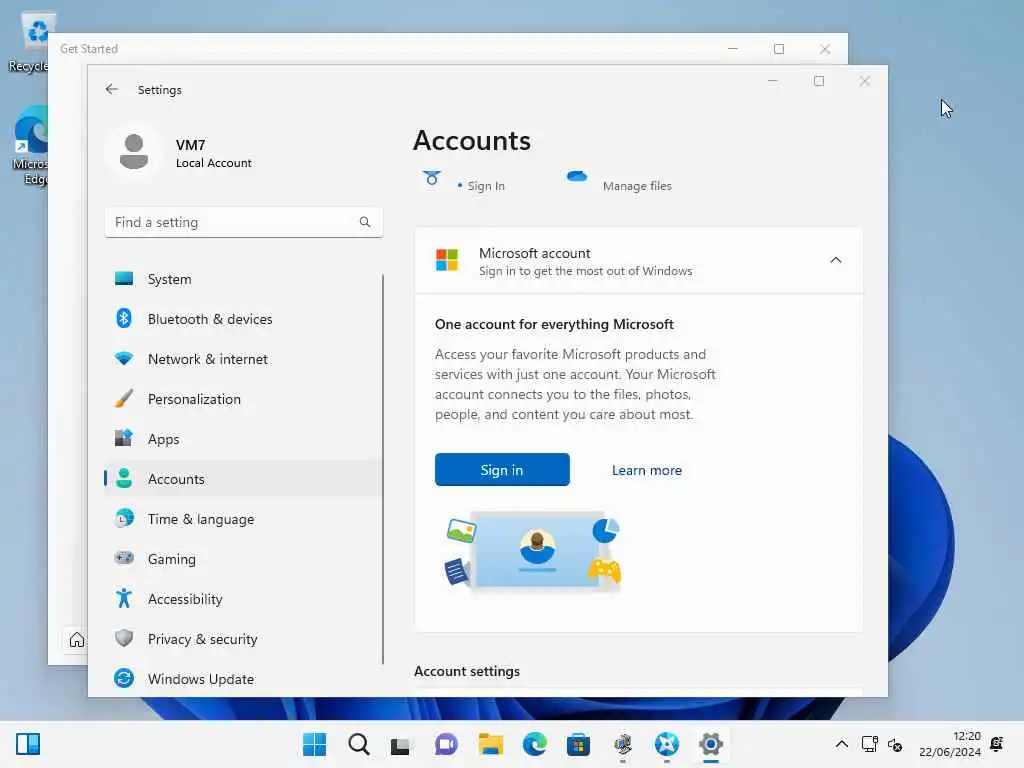
Task: Click the Privacy & security shield icon
Action: [x=123, y=638]
